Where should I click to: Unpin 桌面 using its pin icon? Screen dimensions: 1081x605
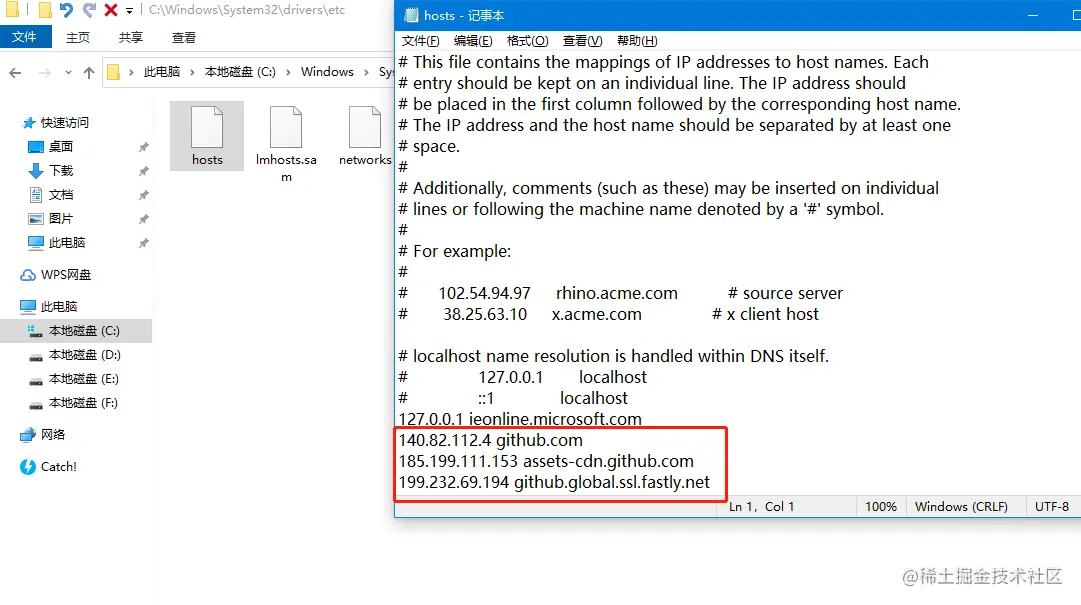click(143, 147)
